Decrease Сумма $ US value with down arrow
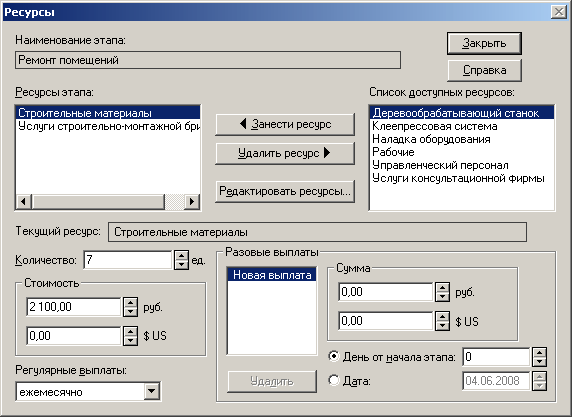Image resolution: width=572 pixels, height=417 pixels. [x=442, y=325]
